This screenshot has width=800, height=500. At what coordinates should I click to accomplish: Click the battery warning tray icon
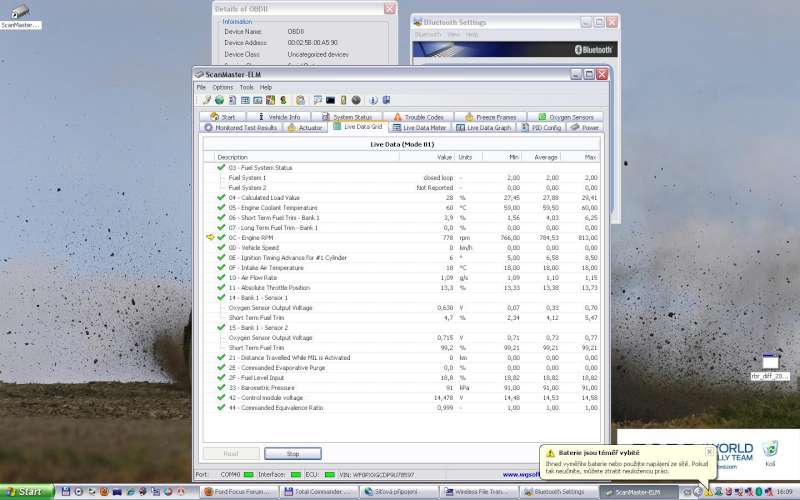click(x=708, y=492)
